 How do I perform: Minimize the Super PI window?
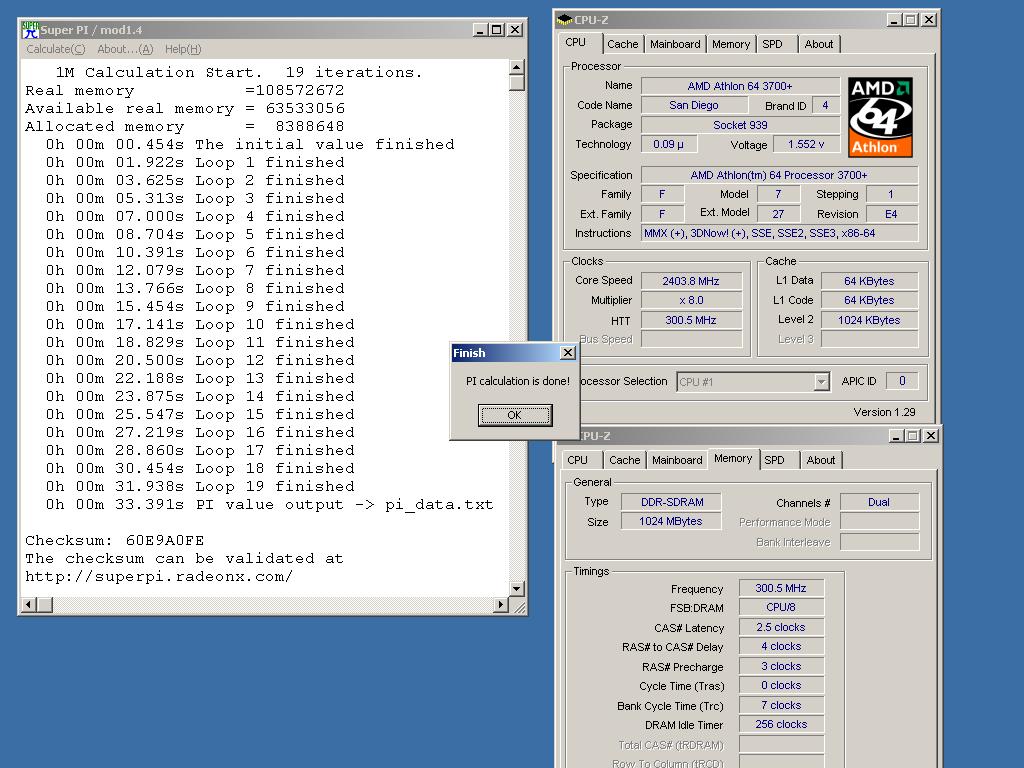pos(480,30)
